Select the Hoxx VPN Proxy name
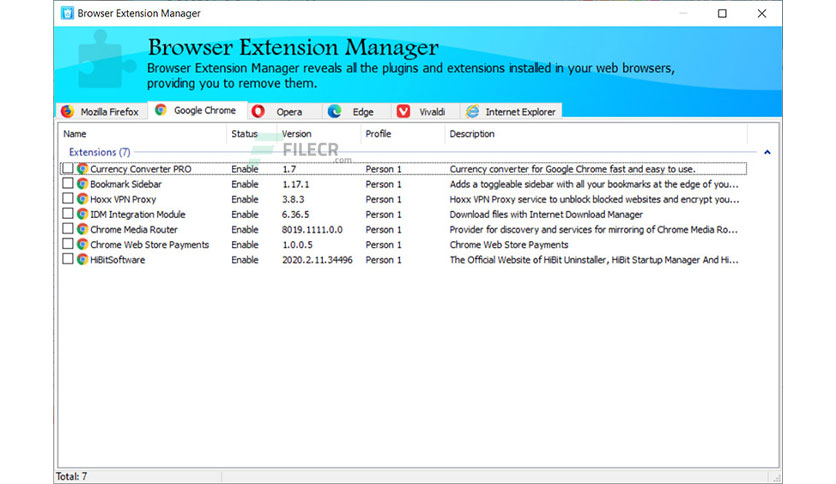The width and height of the screenshot is (836, 484). (x=123, y=199)
